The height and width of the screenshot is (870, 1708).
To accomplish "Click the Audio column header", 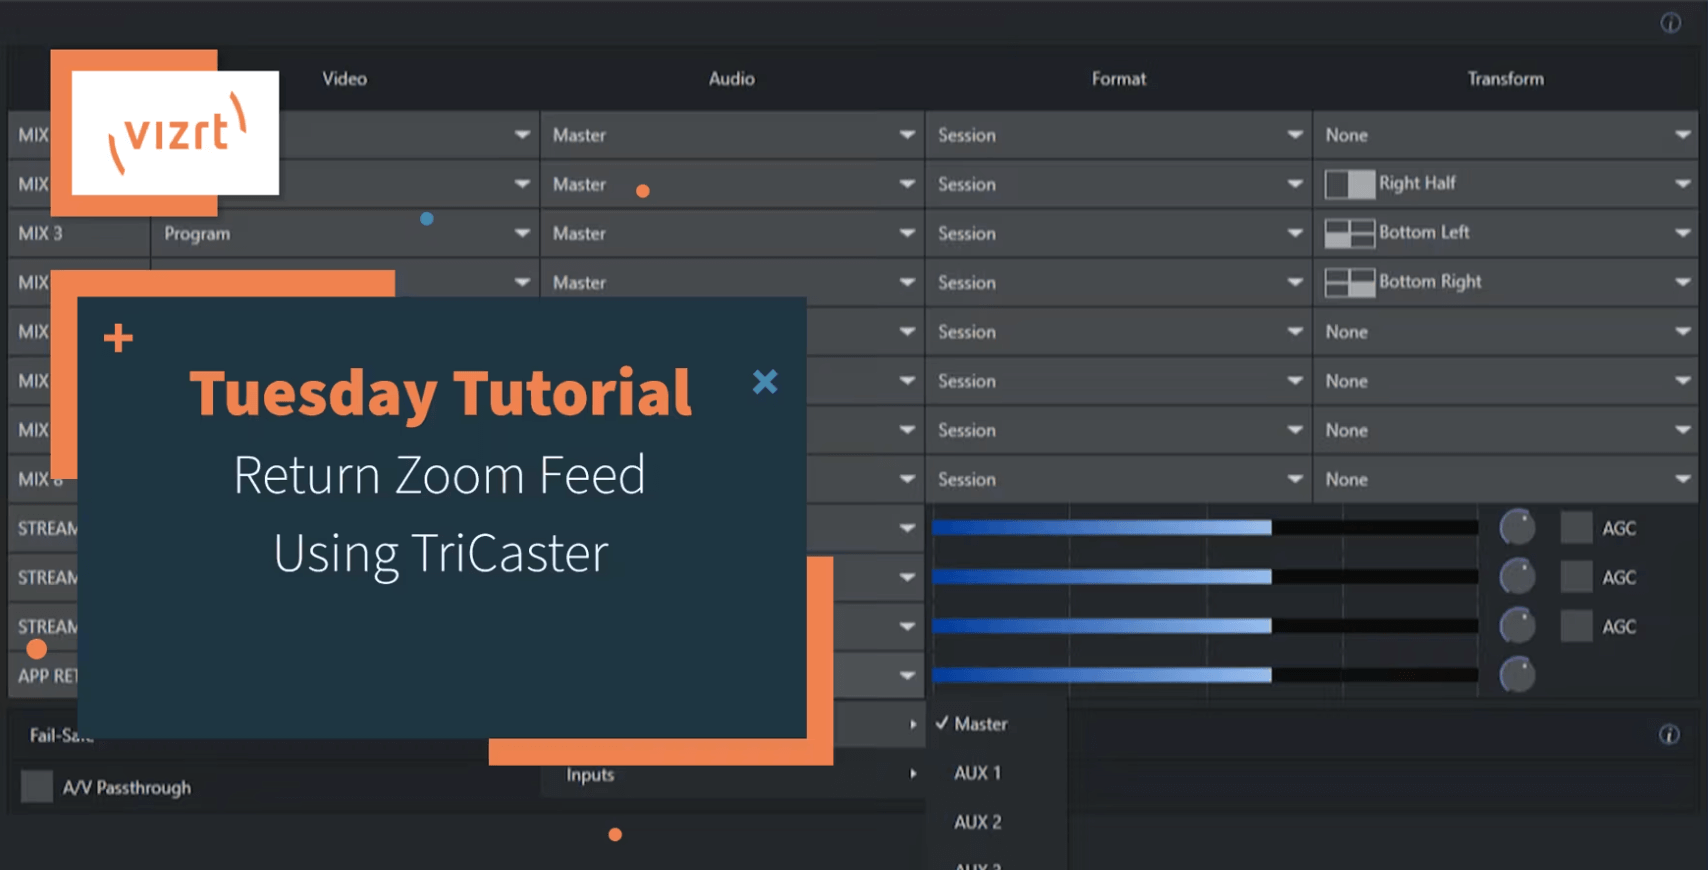I will 732,78.
